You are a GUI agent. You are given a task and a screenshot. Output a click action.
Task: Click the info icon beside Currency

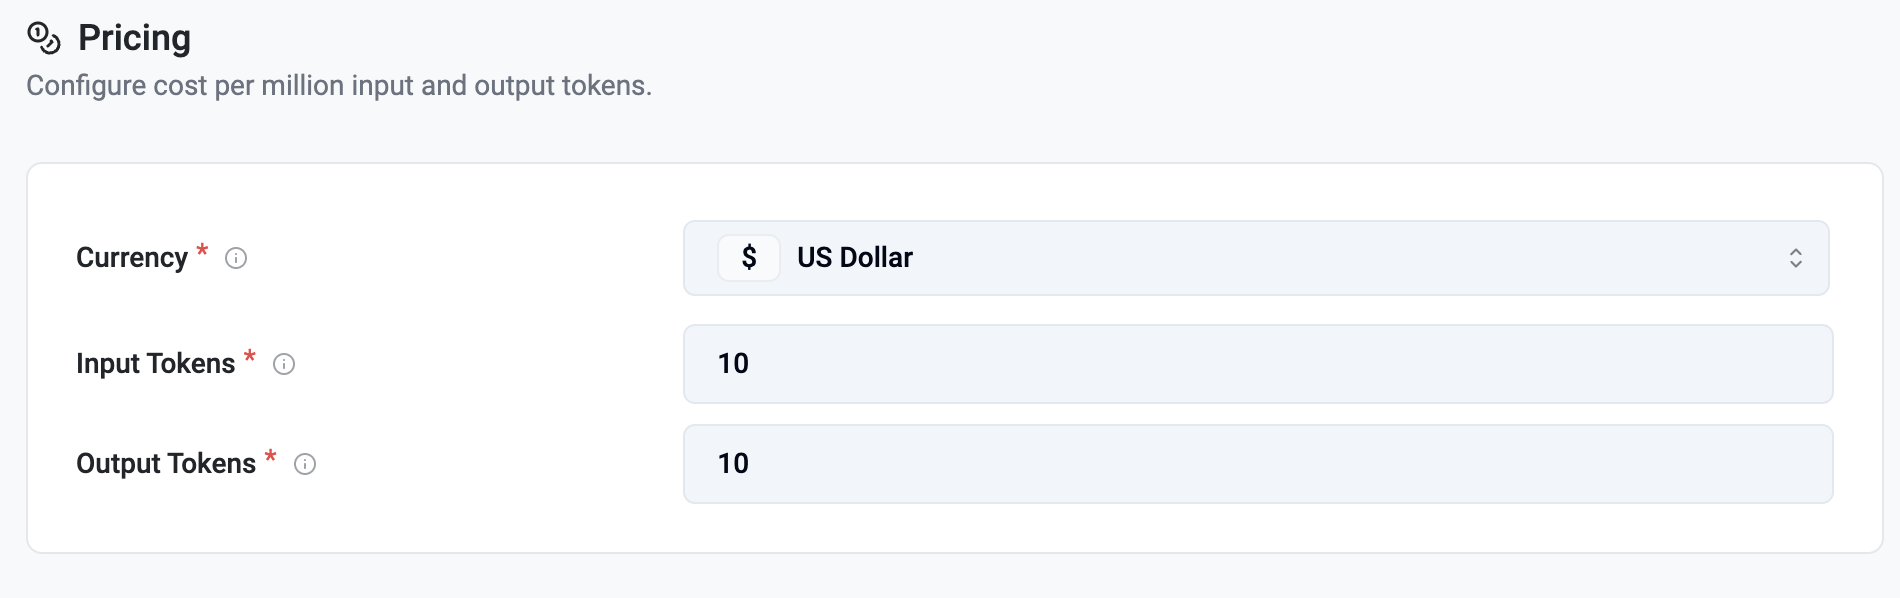click(x=236, y=258)
